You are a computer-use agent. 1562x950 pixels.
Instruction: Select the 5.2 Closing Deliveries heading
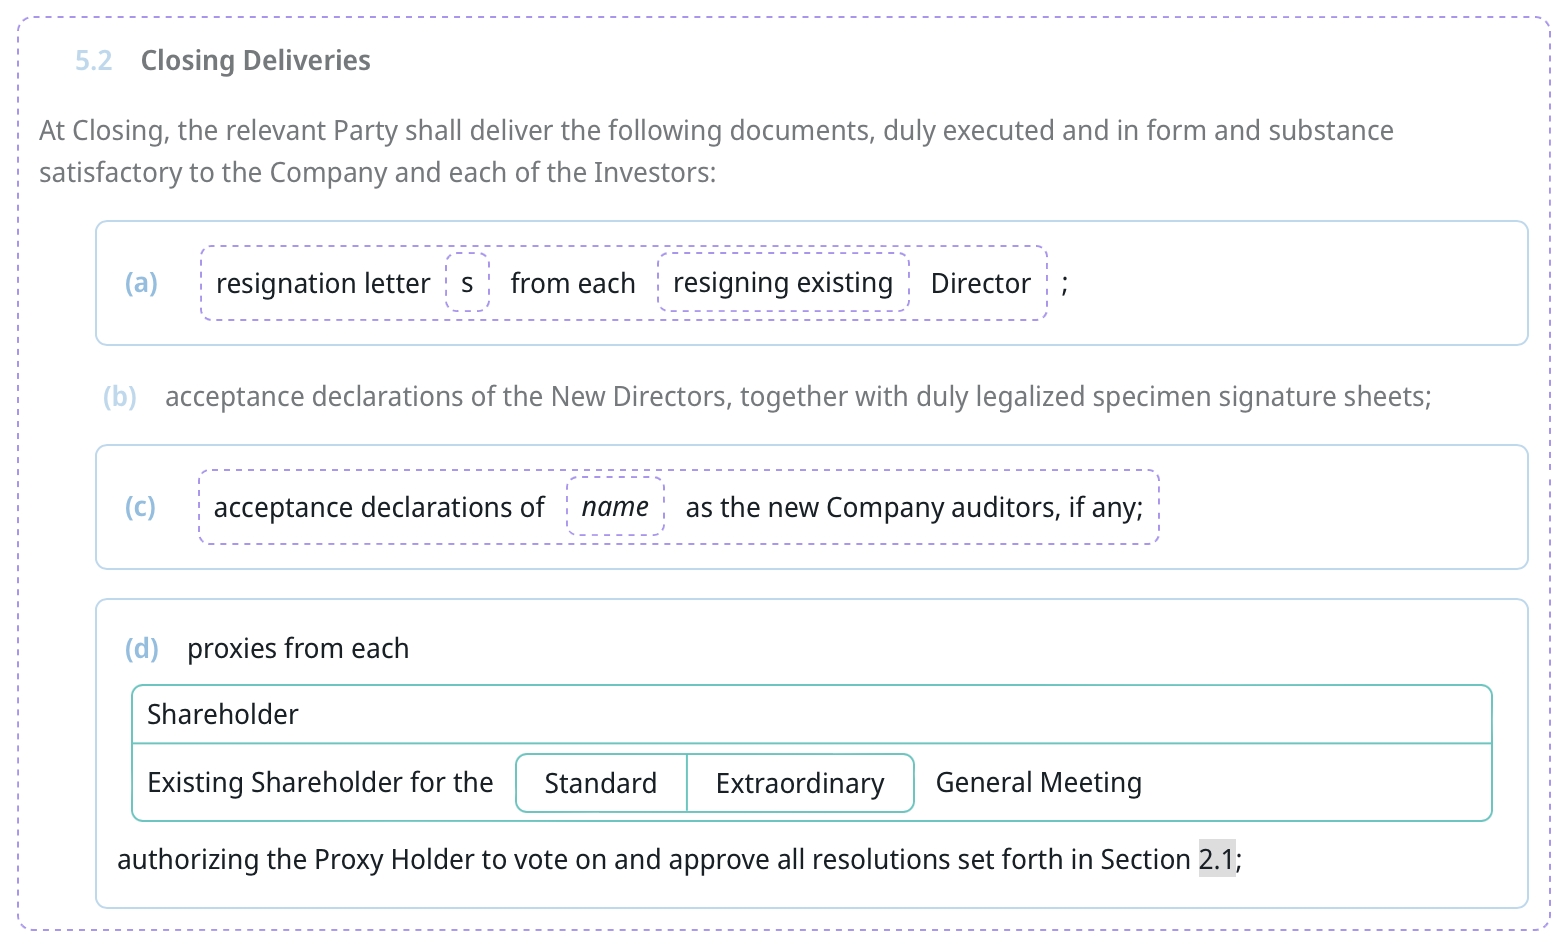[255, 60]
